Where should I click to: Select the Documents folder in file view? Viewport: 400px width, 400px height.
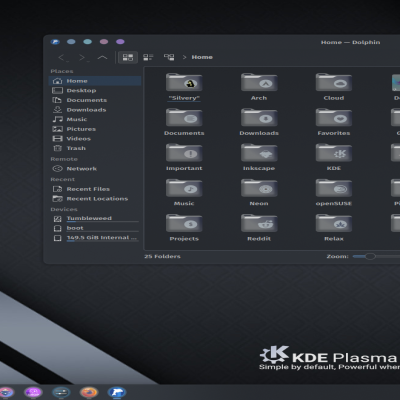[x=184, y=122]
